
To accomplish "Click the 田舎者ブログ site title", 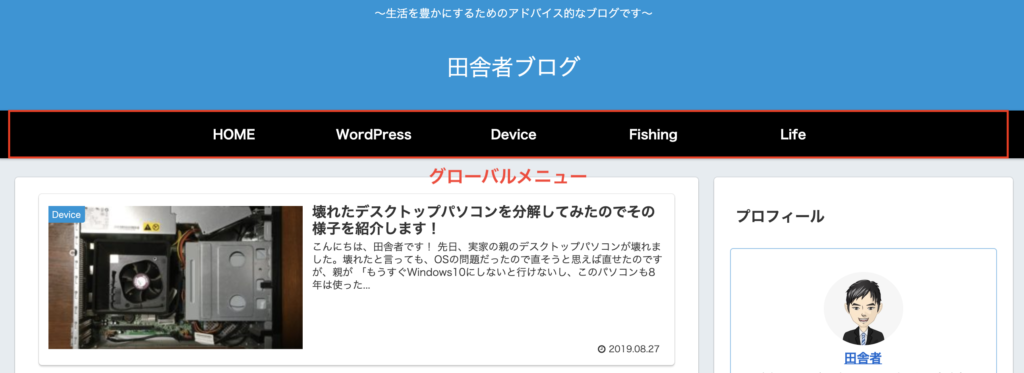I will coord(513,67).
